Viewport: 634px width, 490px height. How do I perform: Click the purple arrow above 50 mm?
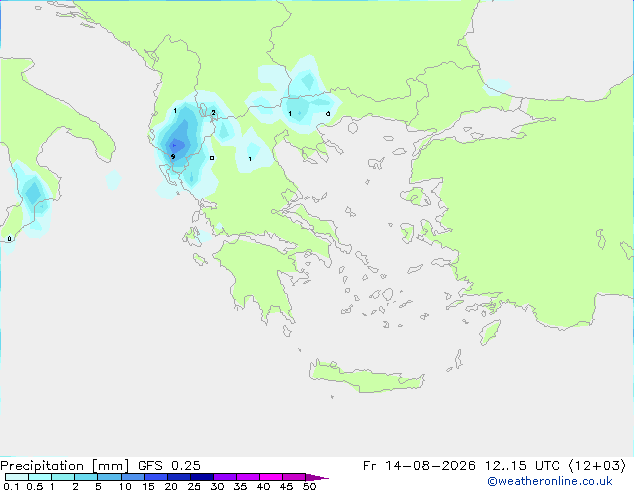click(317, 477)
